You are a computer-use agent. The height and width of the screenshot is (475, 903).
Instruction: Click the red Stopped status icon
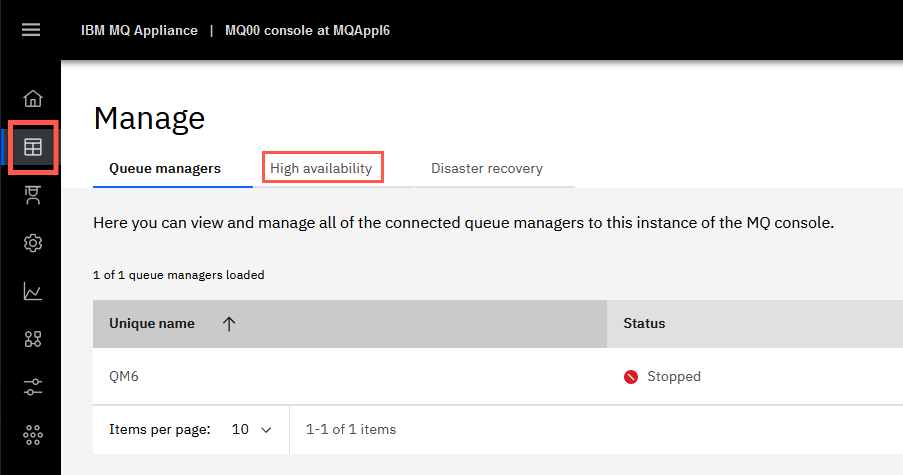(631, 377)
